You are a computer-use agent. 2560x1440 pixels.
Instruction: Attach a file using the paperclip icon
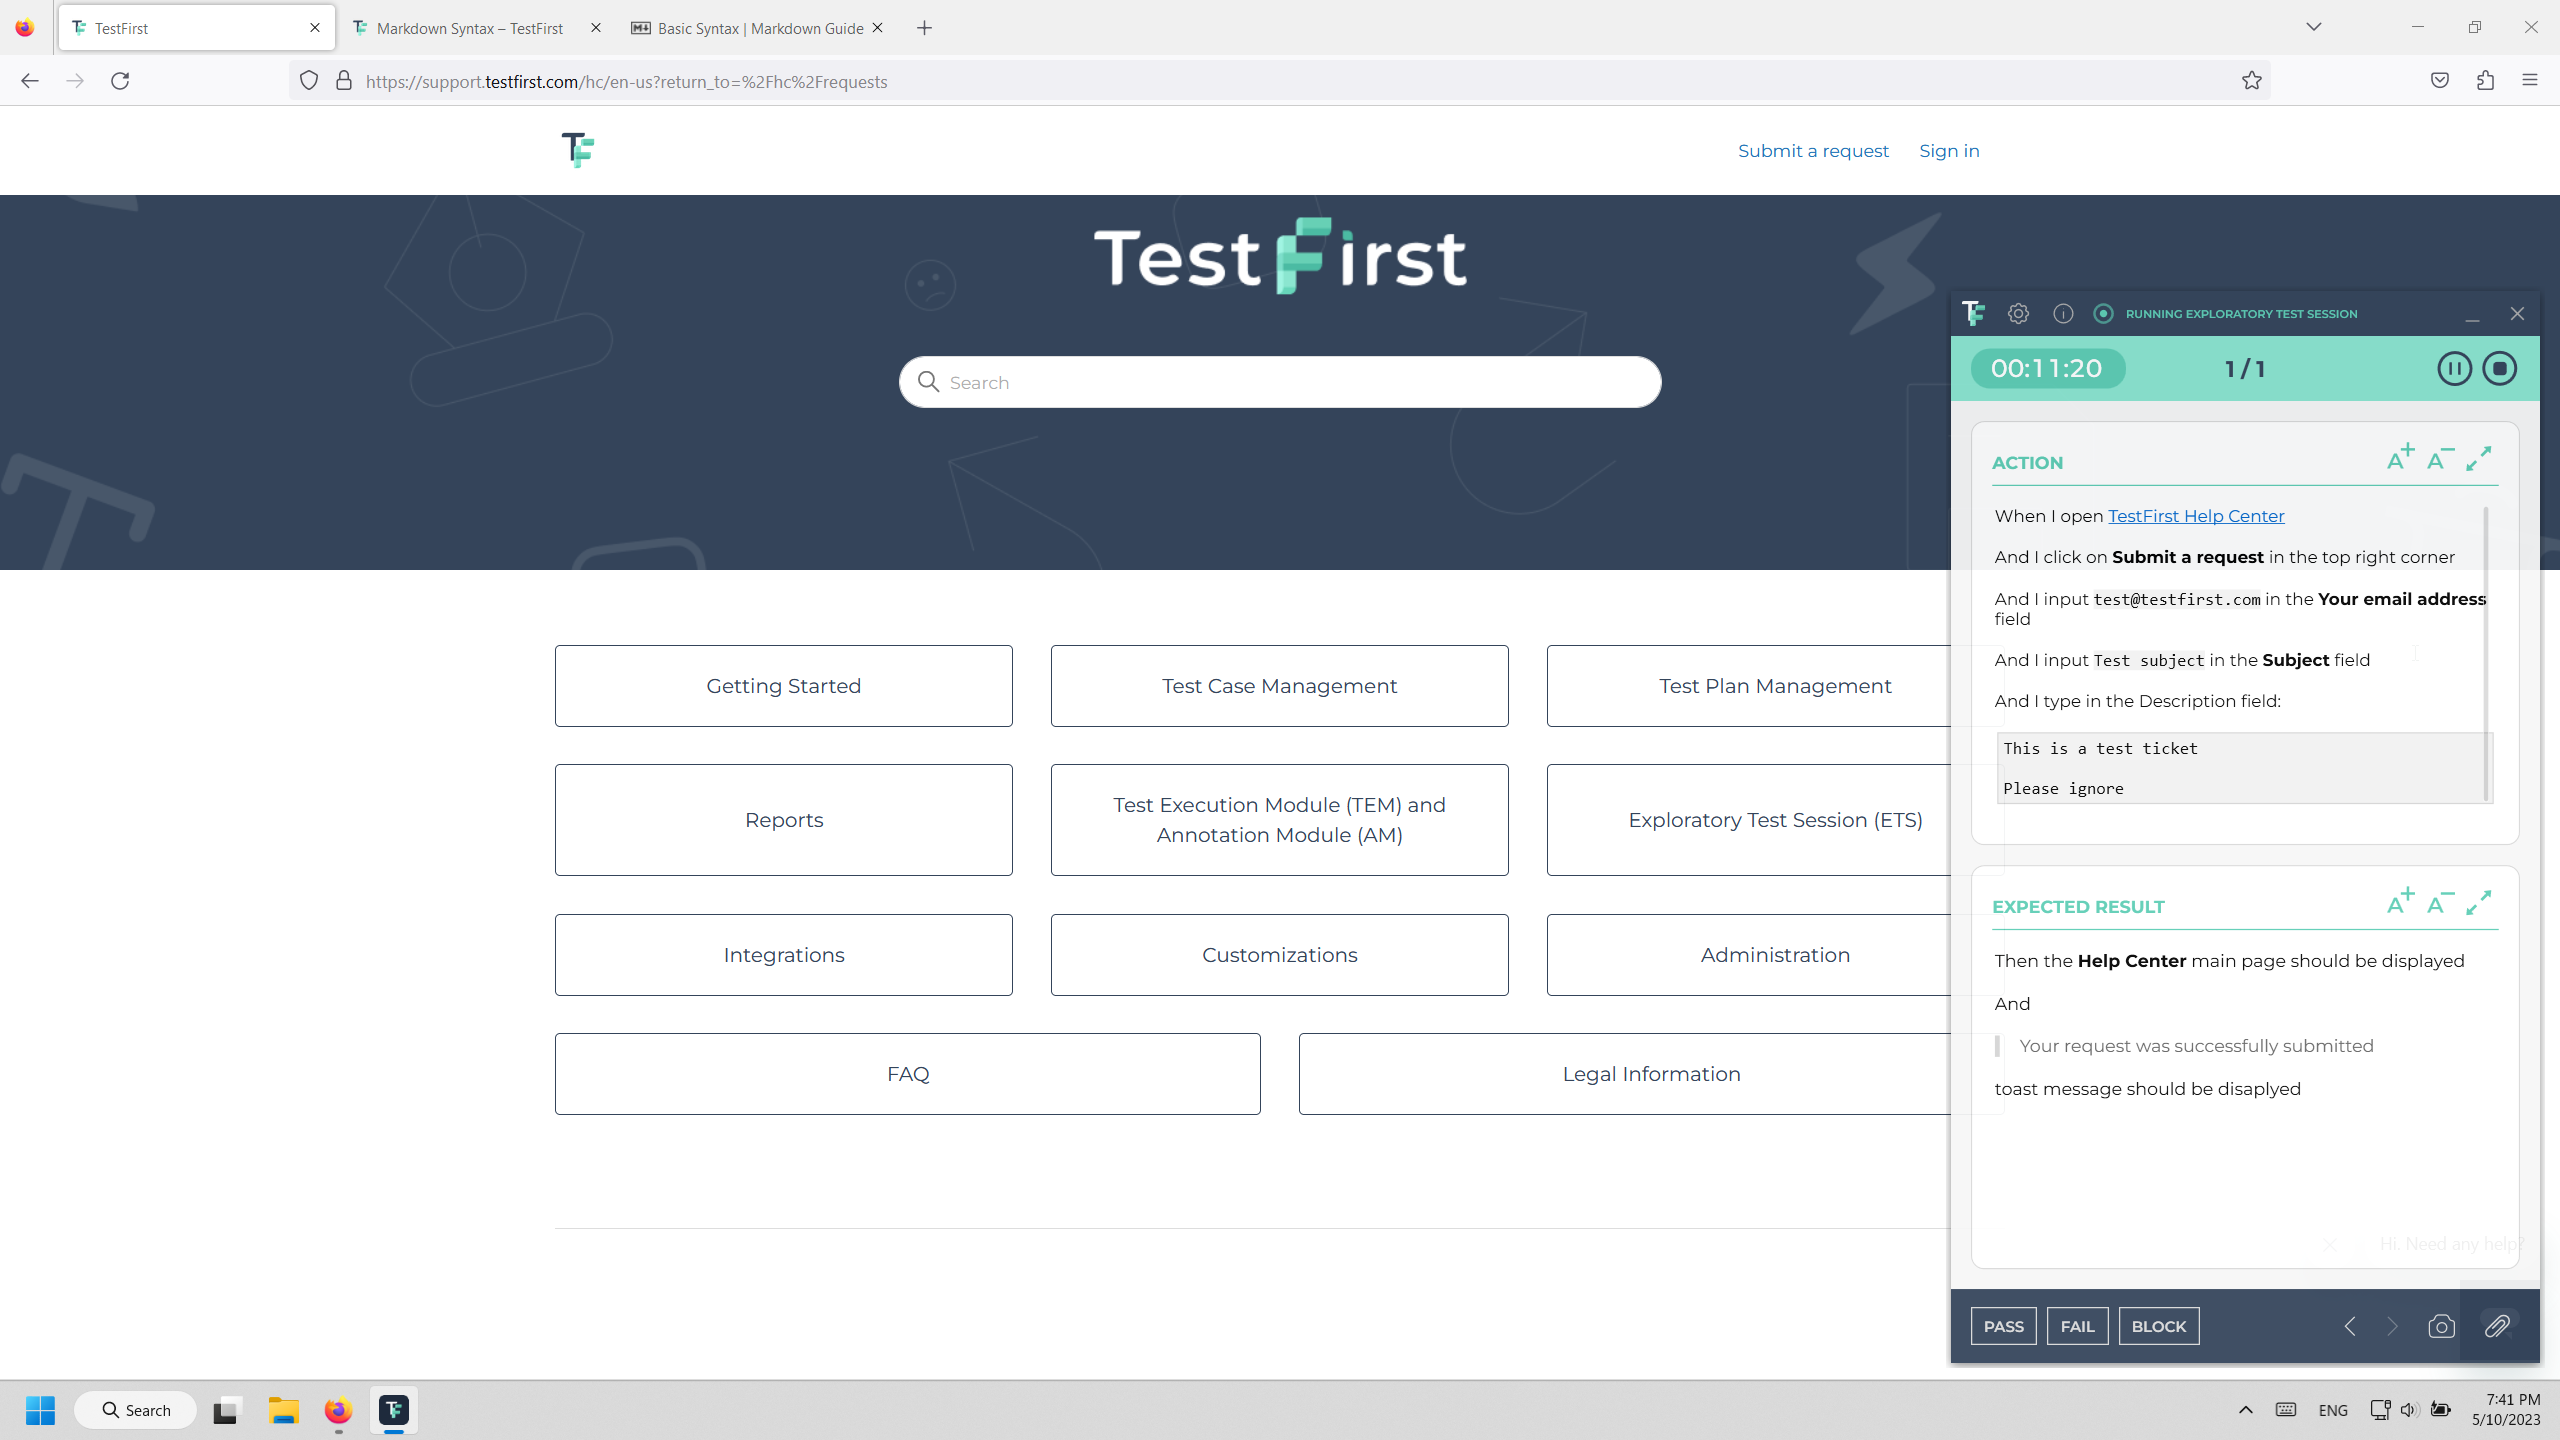[x=2497, y=1326]
